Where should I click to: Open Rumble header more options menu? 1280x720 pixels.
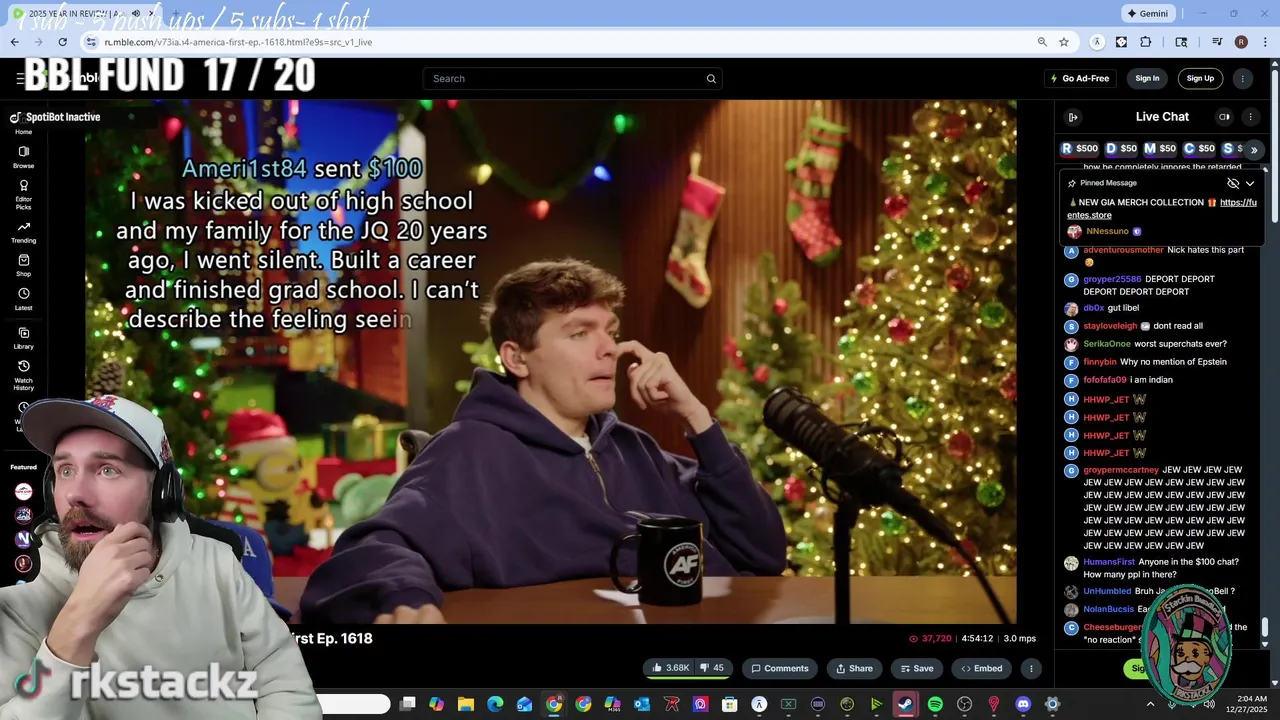click(1243, 79)
